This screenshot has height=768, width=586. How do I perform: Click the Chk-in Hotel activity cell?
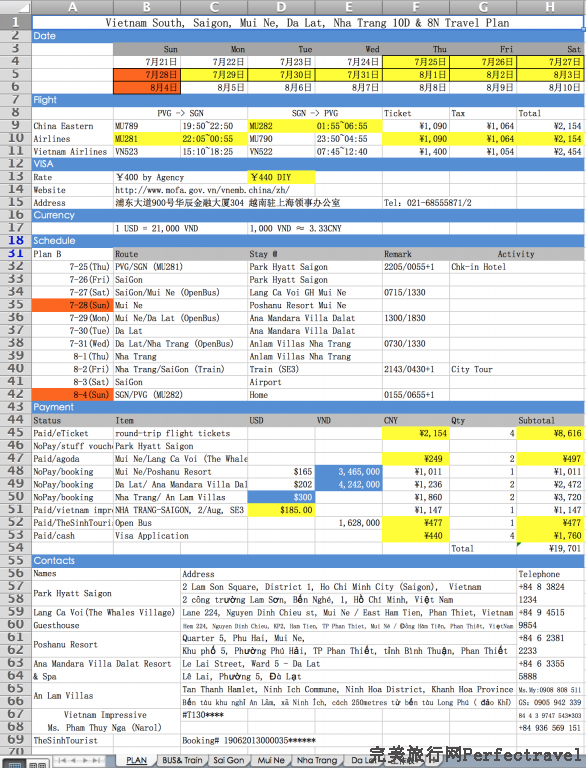[517, 267]
